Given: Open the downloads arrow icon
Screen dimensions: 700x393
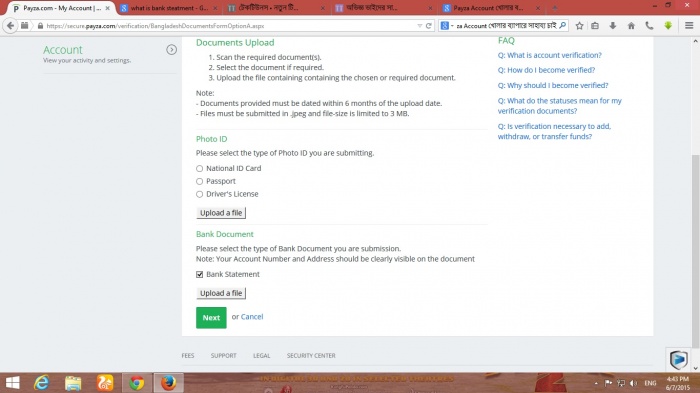Looking at the screenshot, I should (613, 26).
